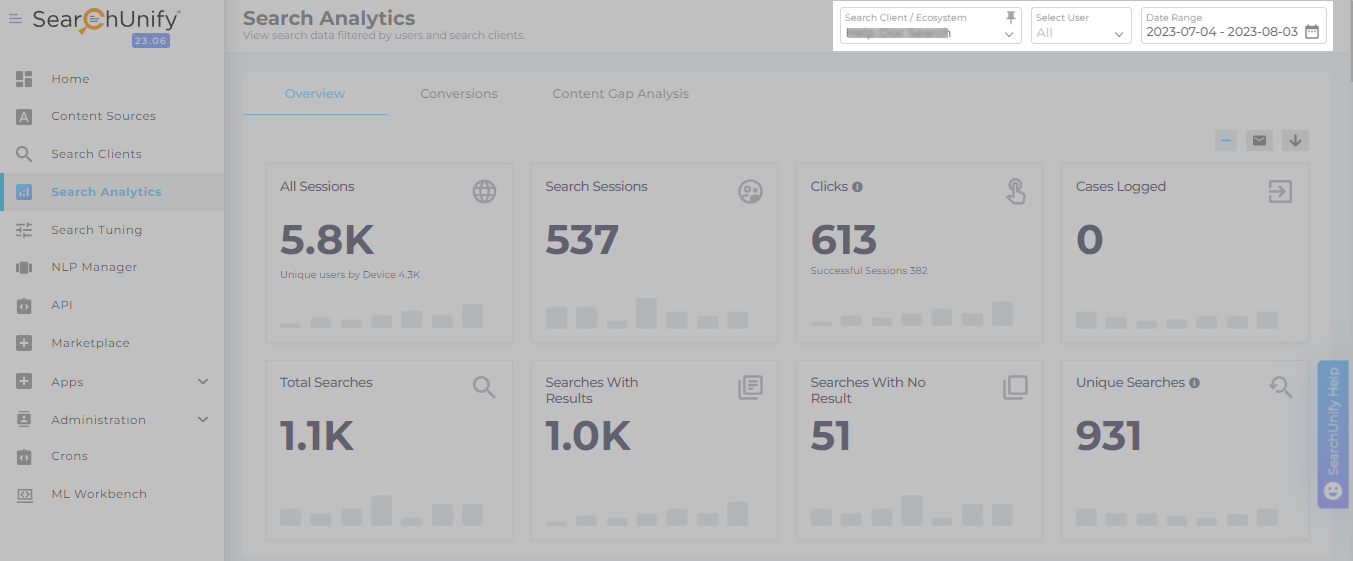This screenshot has width=1353, height=561.
Task: Click the info icon next to Clicks
Action: click(857, 187)
